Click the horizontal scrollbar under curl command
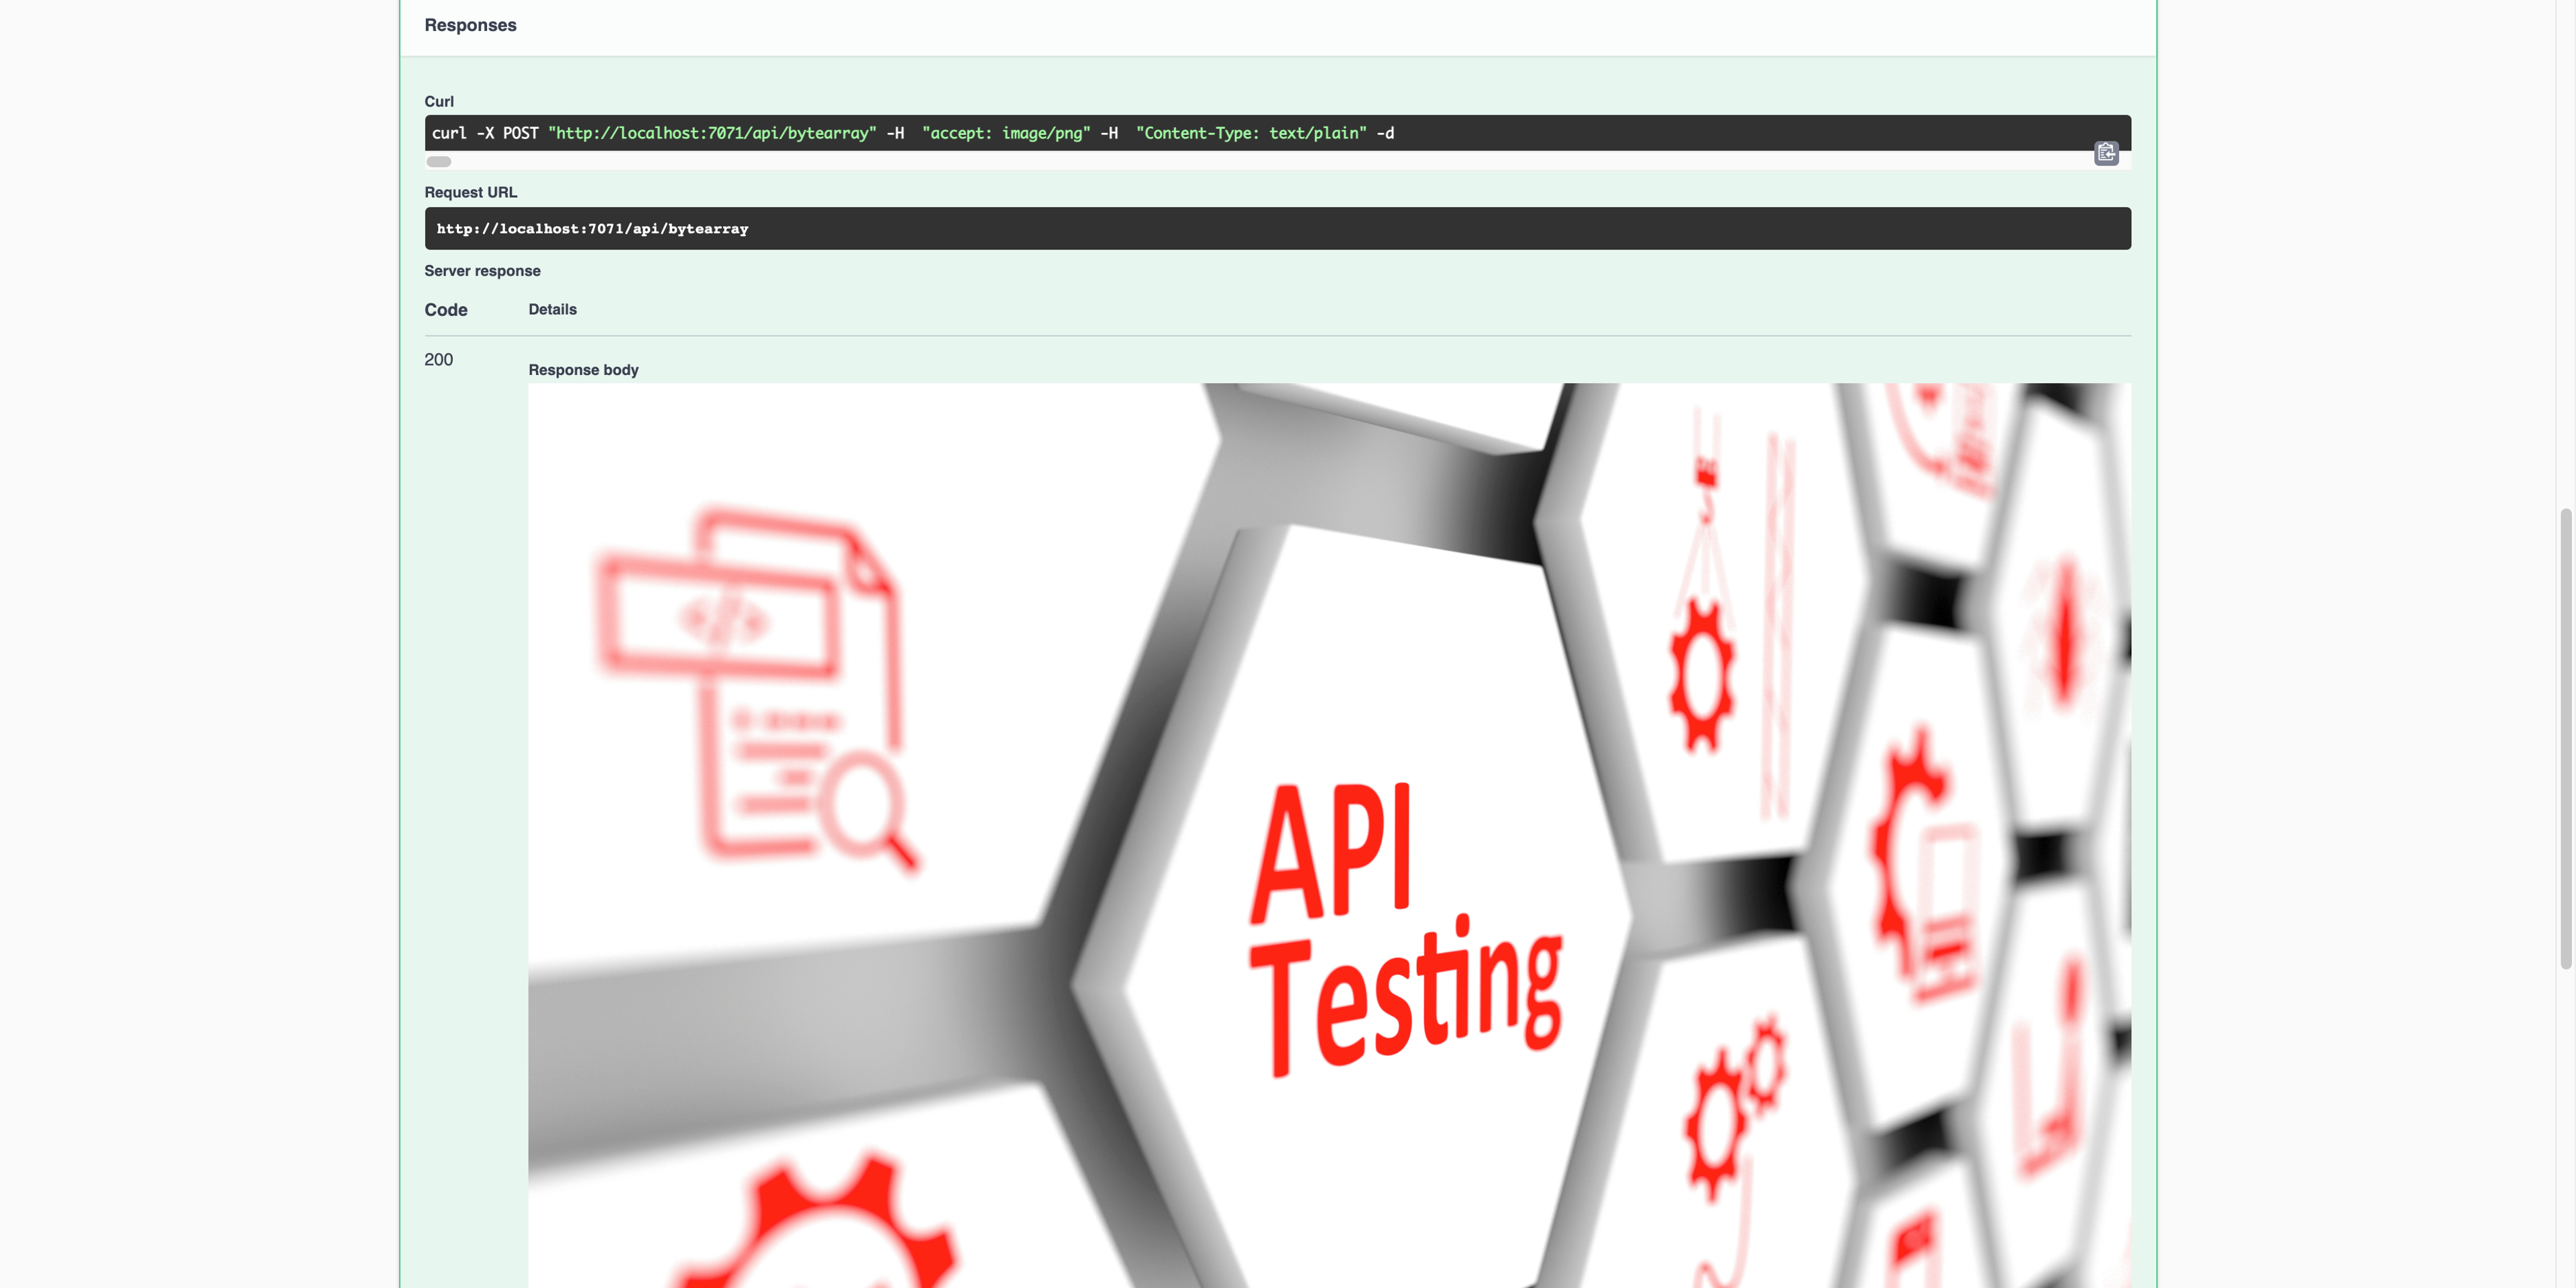This screenshot has width=2576, height=1288. (439, 162)
